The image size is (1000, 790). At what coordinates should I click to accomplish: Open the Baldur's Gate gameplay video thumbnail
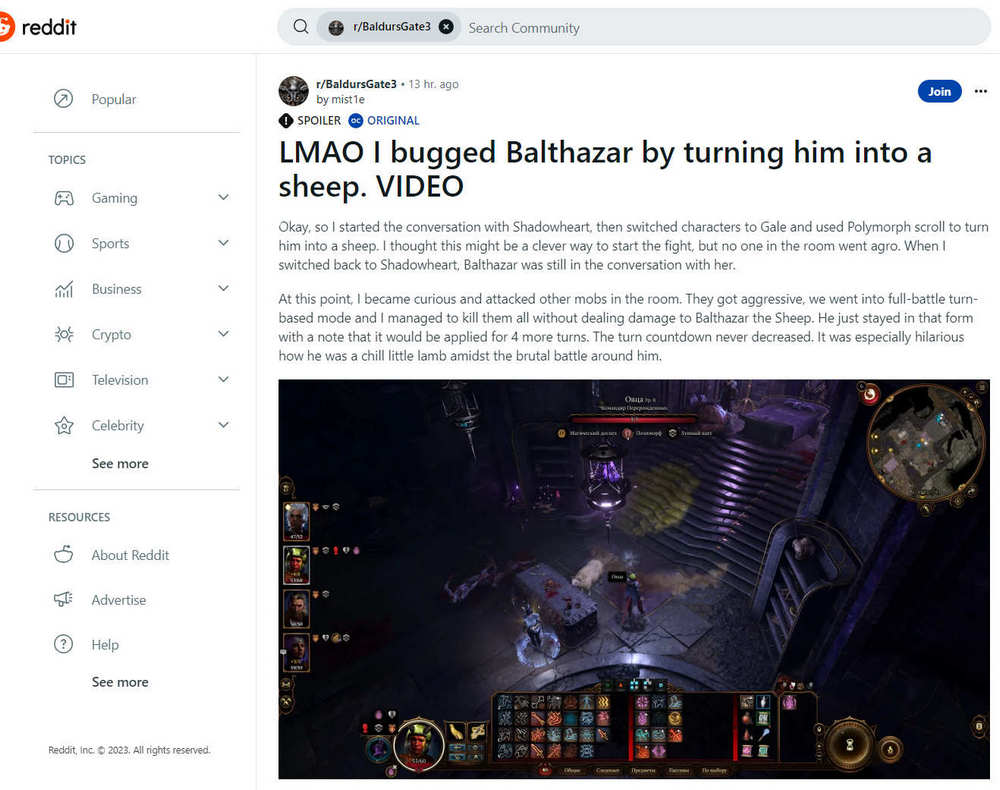pos(633,579)
